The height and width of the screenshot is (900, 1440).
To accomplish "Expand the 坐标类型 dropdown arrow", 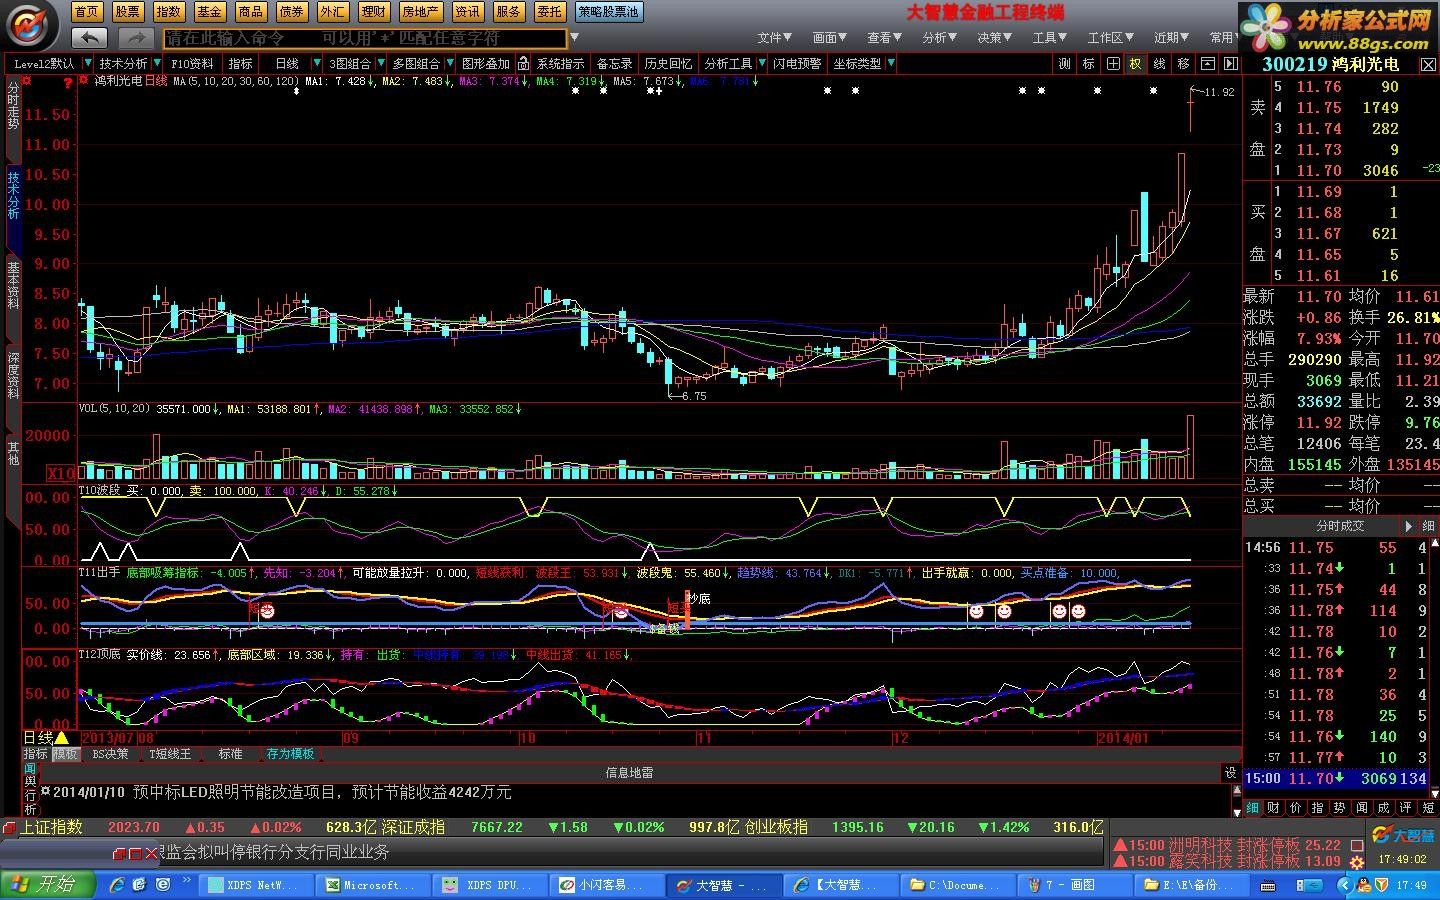I will click(x=890, y=63).
